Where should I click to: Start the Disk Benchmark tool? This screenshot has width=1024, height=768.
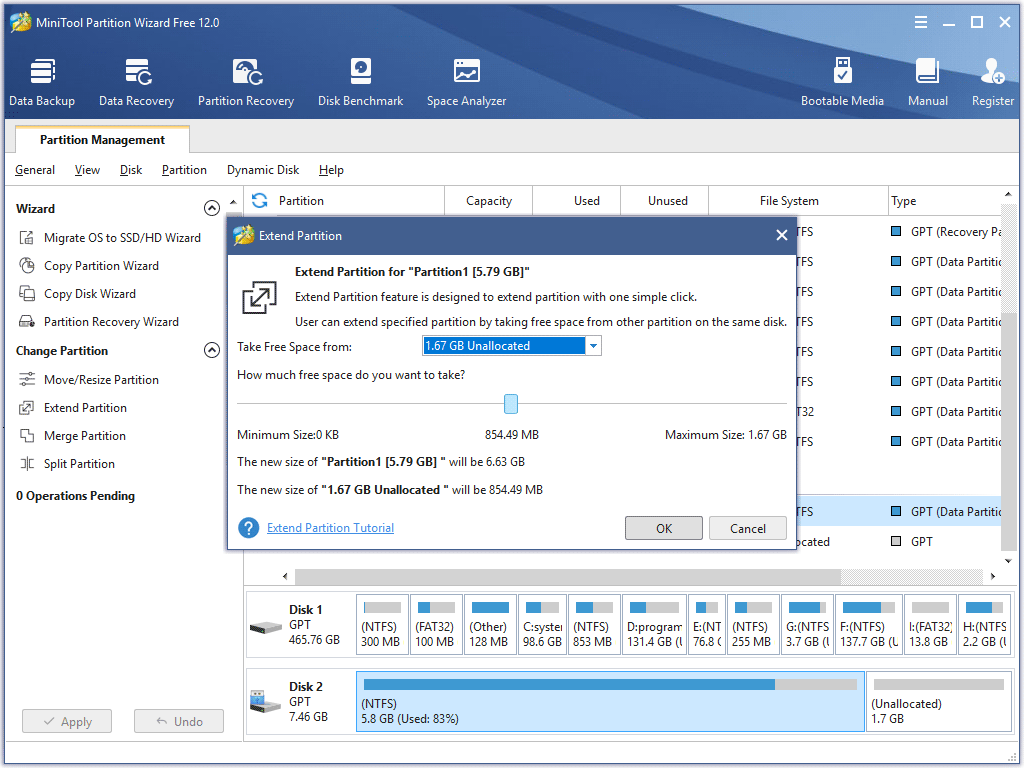(x=360, y=82)
